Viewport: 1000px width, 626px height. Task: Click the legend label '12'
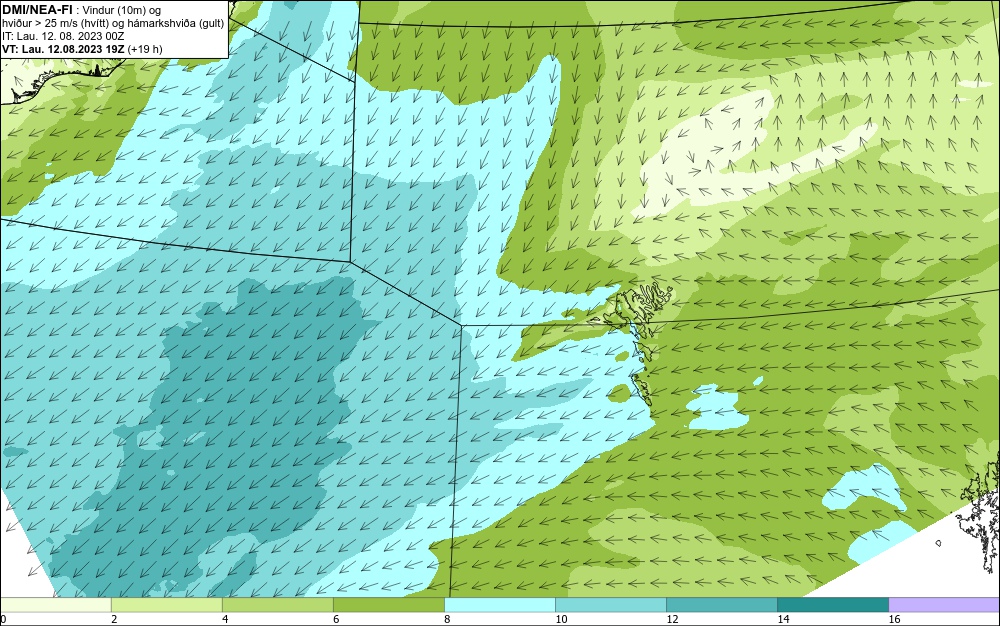[x=672, y=619]
